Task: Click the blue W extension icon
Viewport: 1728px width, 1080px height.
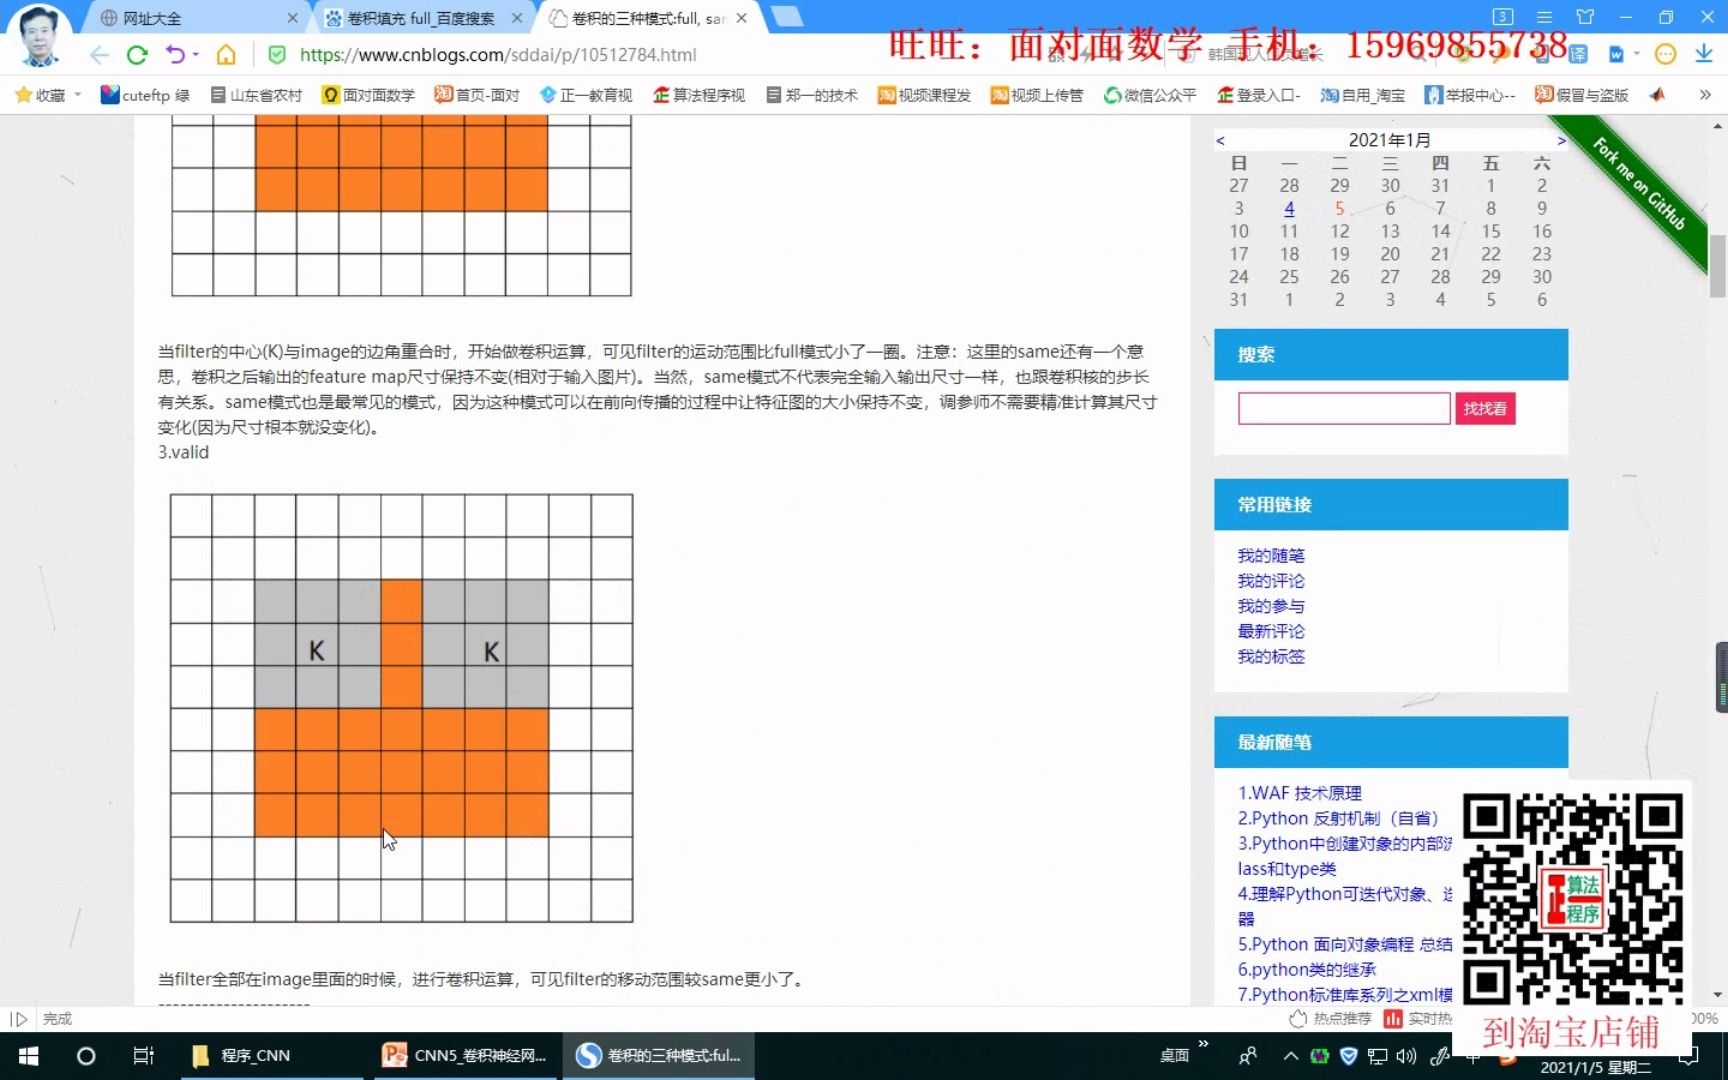Action: [1616, 54]
